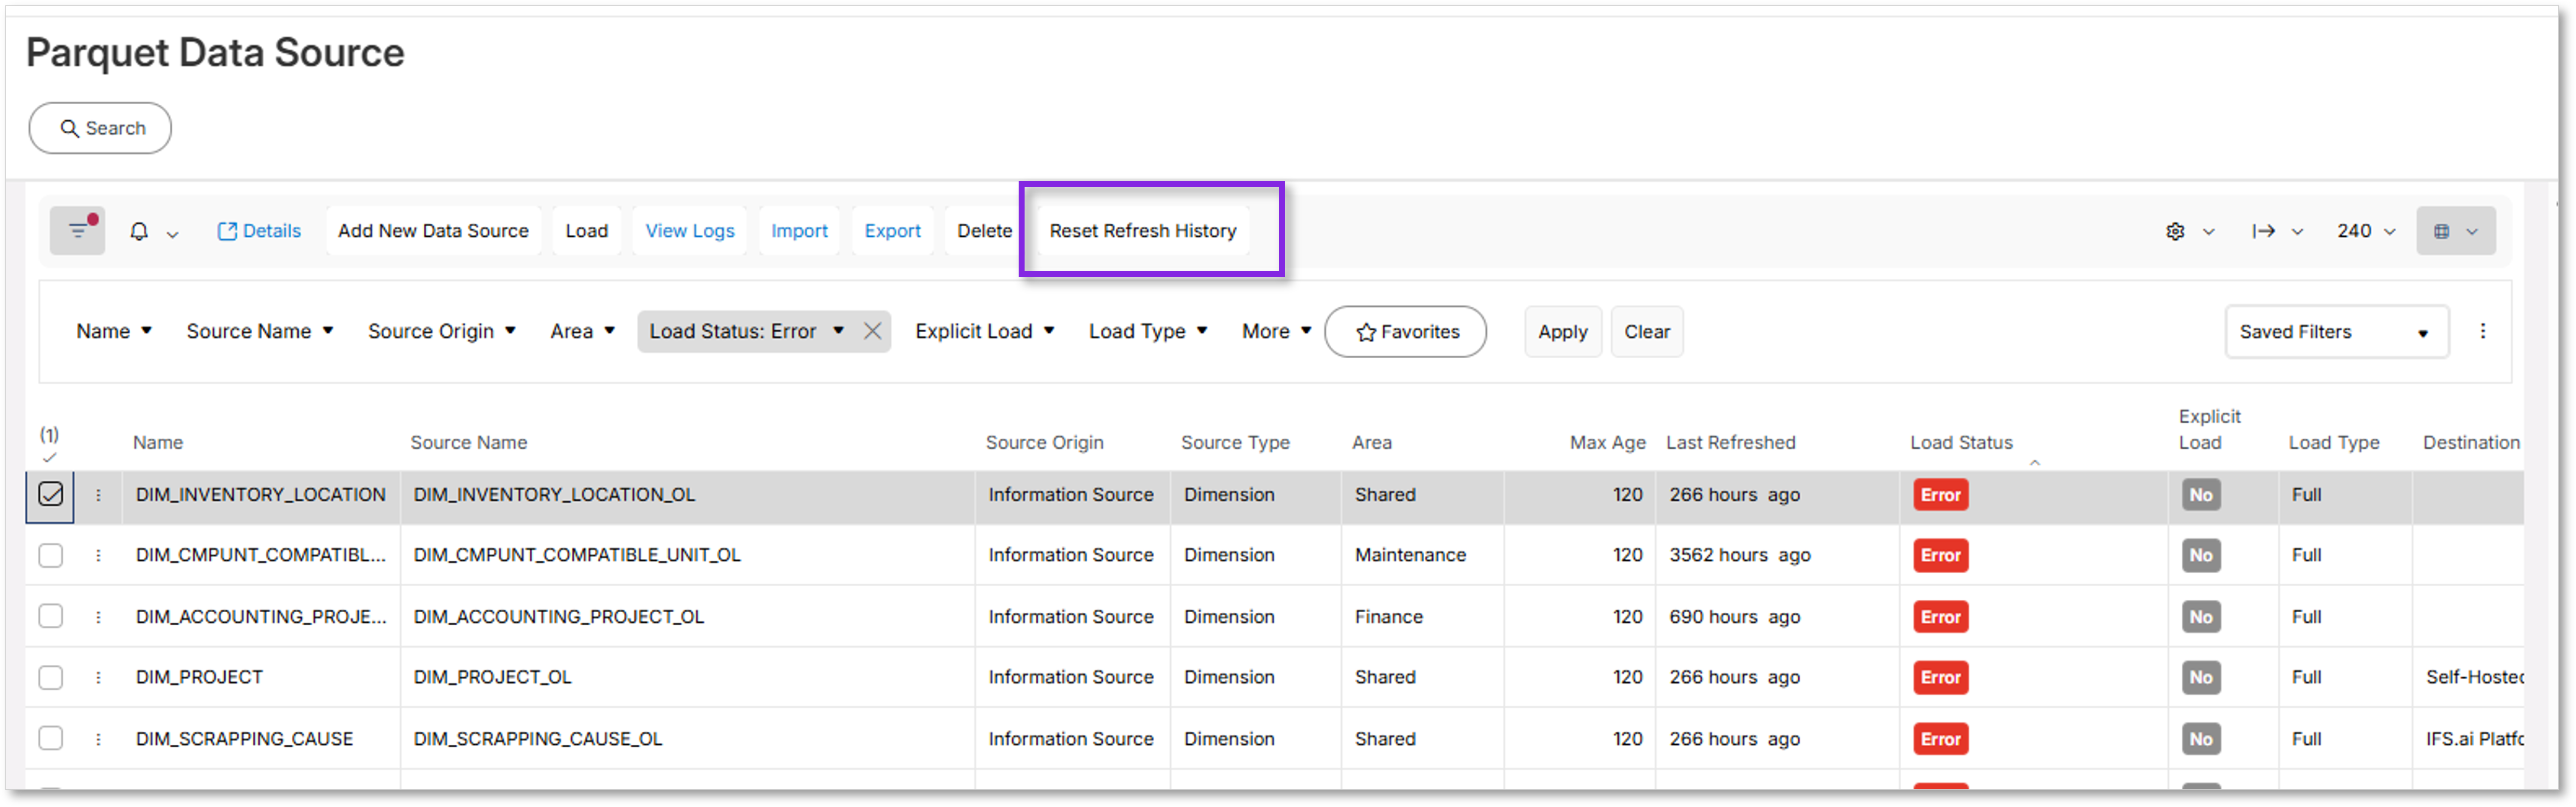Screen dimensions: 2576x807
Task: Open the More filters dropdown
Action: [1276, 331]
